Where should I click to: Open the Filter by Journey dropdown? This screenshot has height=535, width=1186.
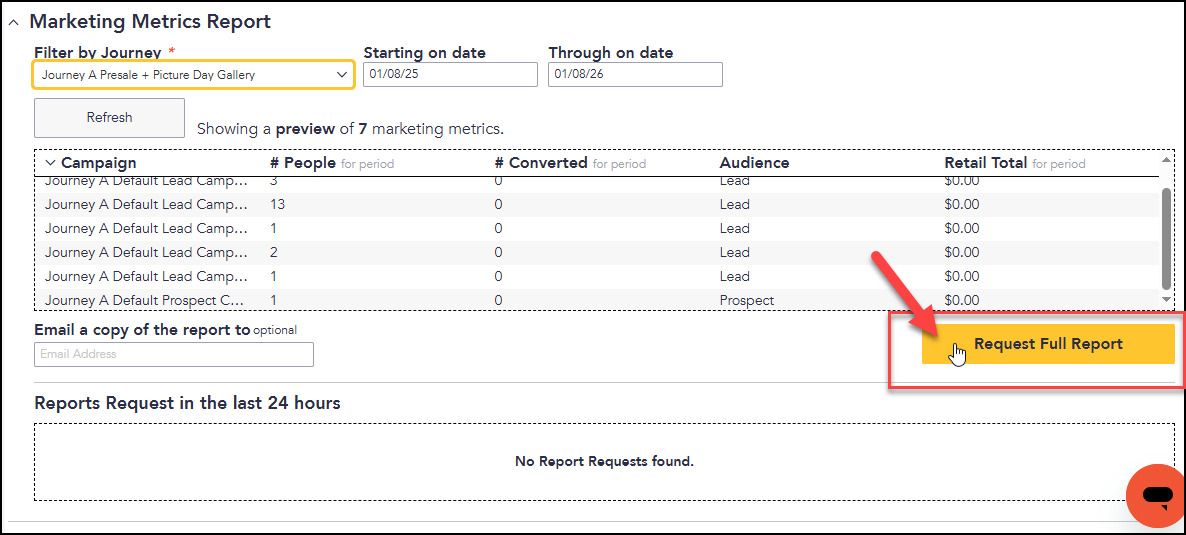(194, 75)
